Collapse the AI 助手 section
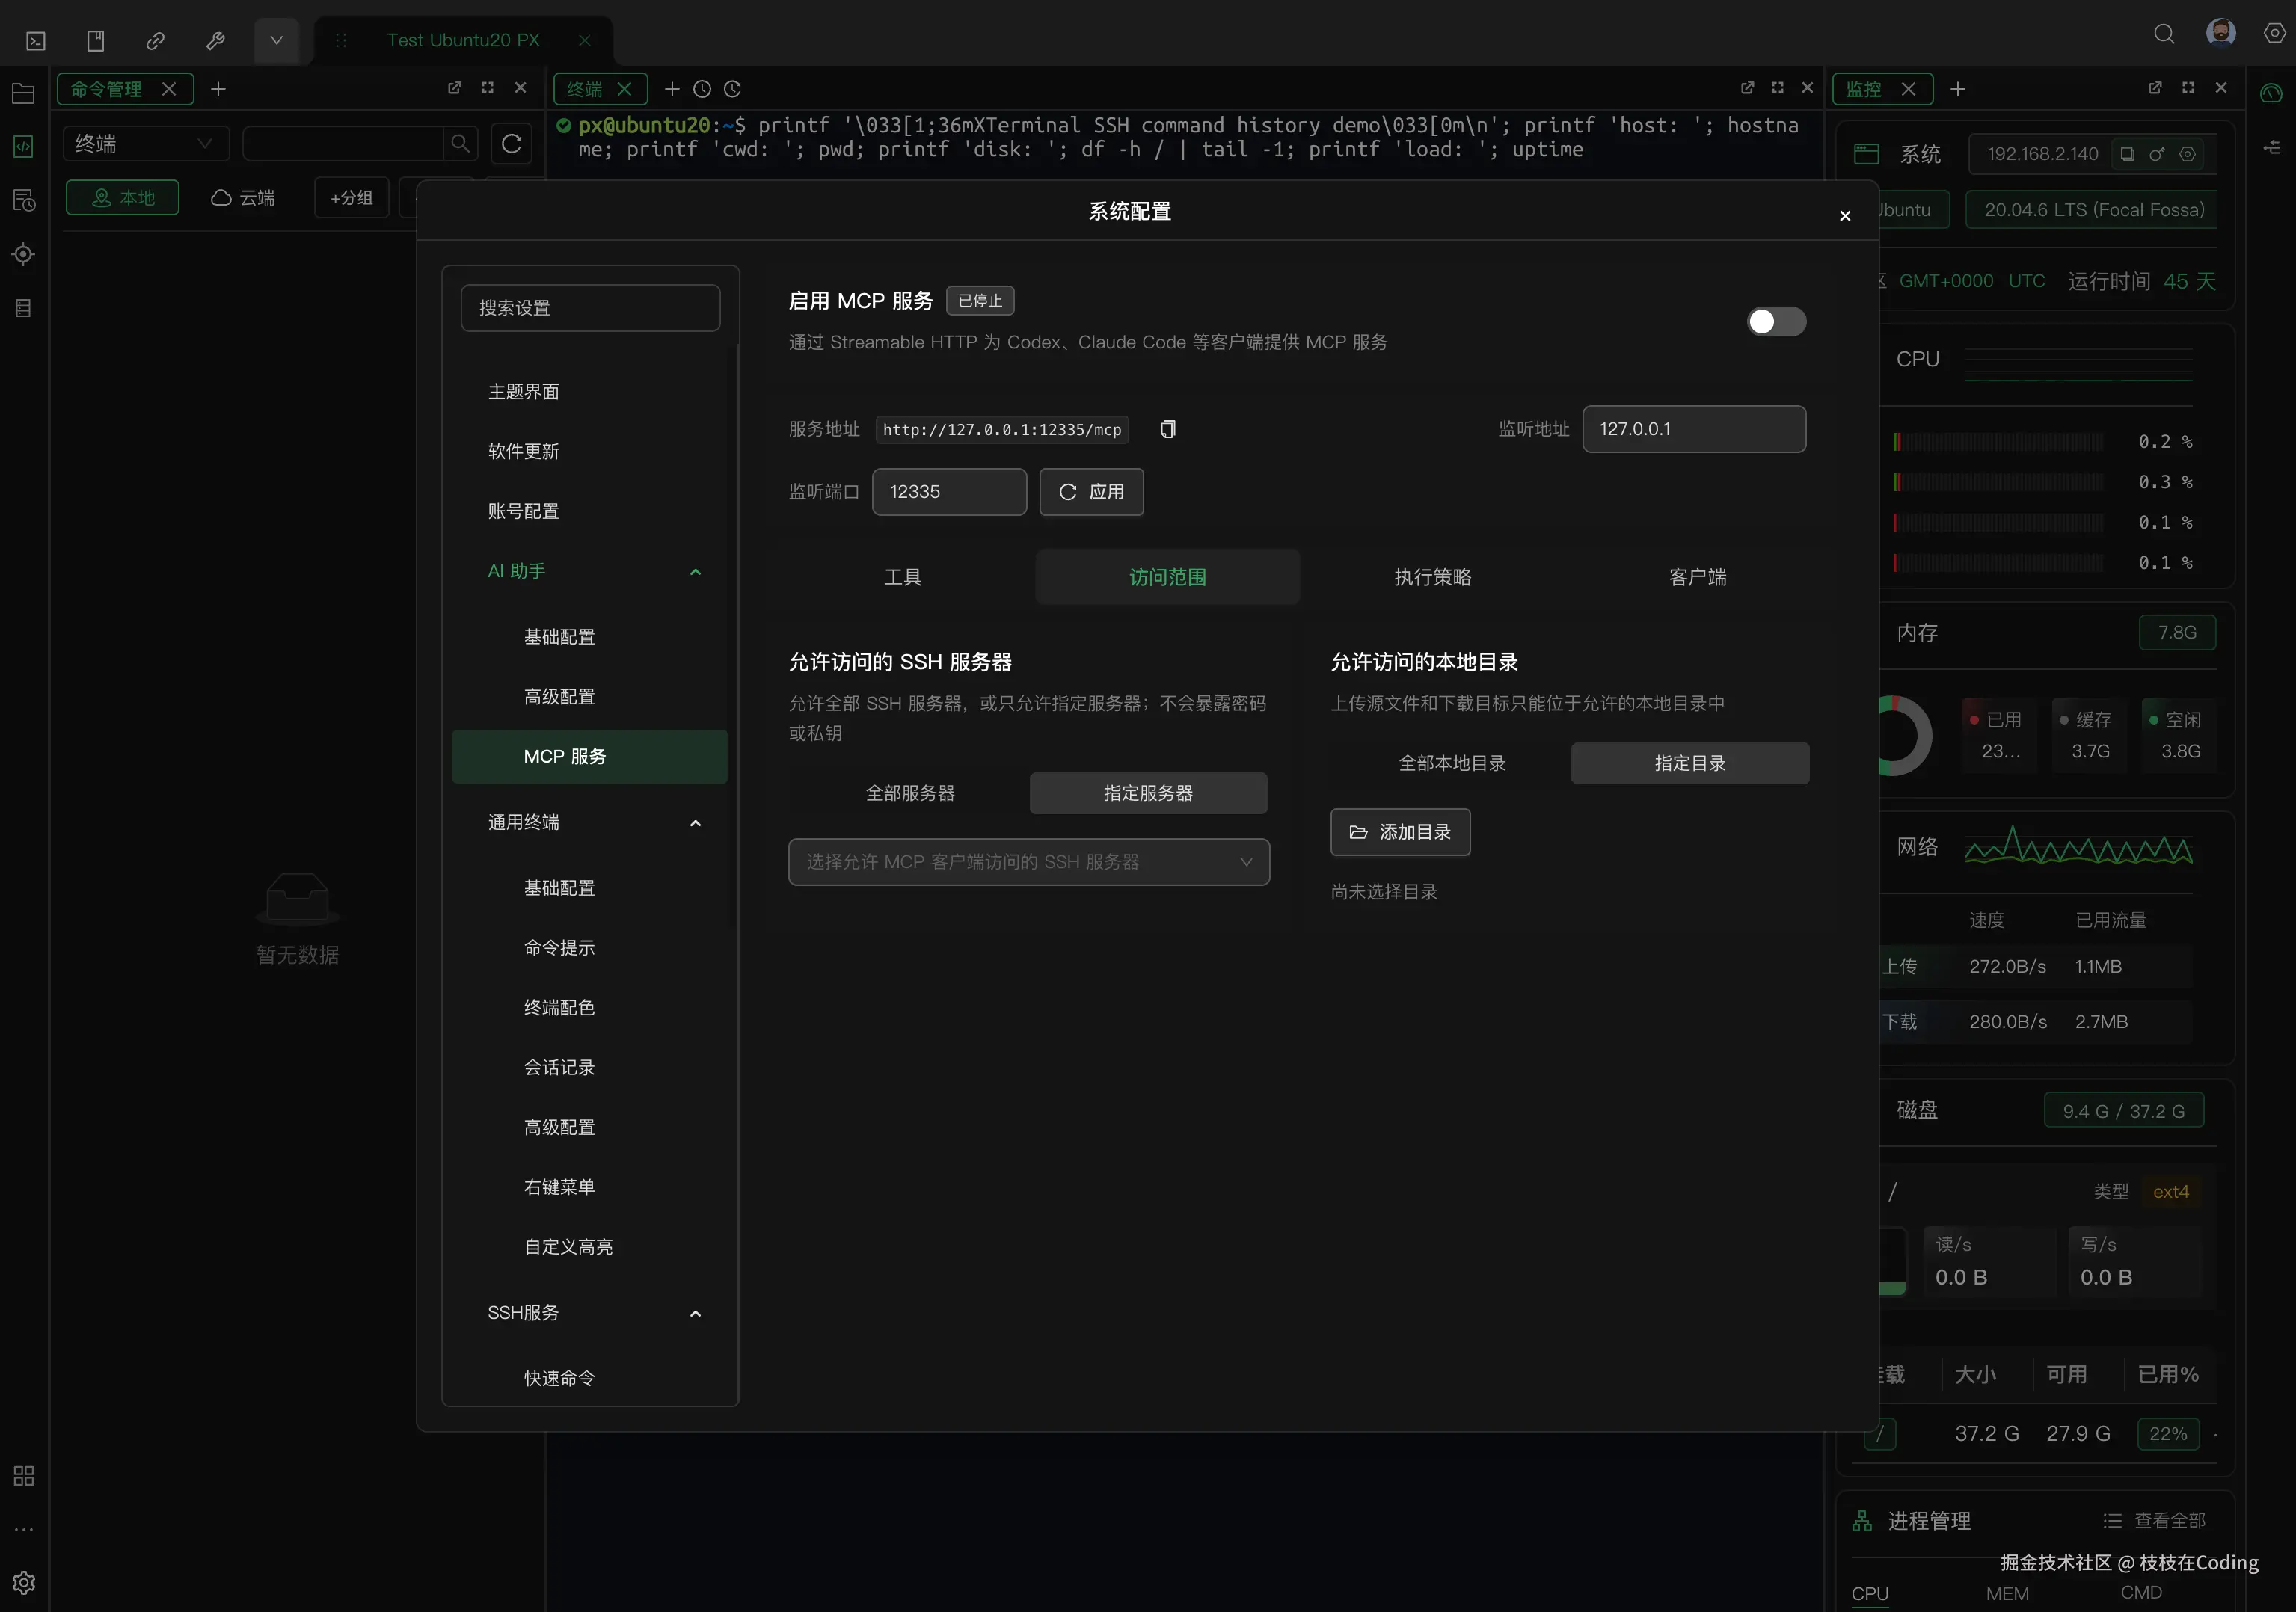The image size is (2296, 1612). [695, 572]
